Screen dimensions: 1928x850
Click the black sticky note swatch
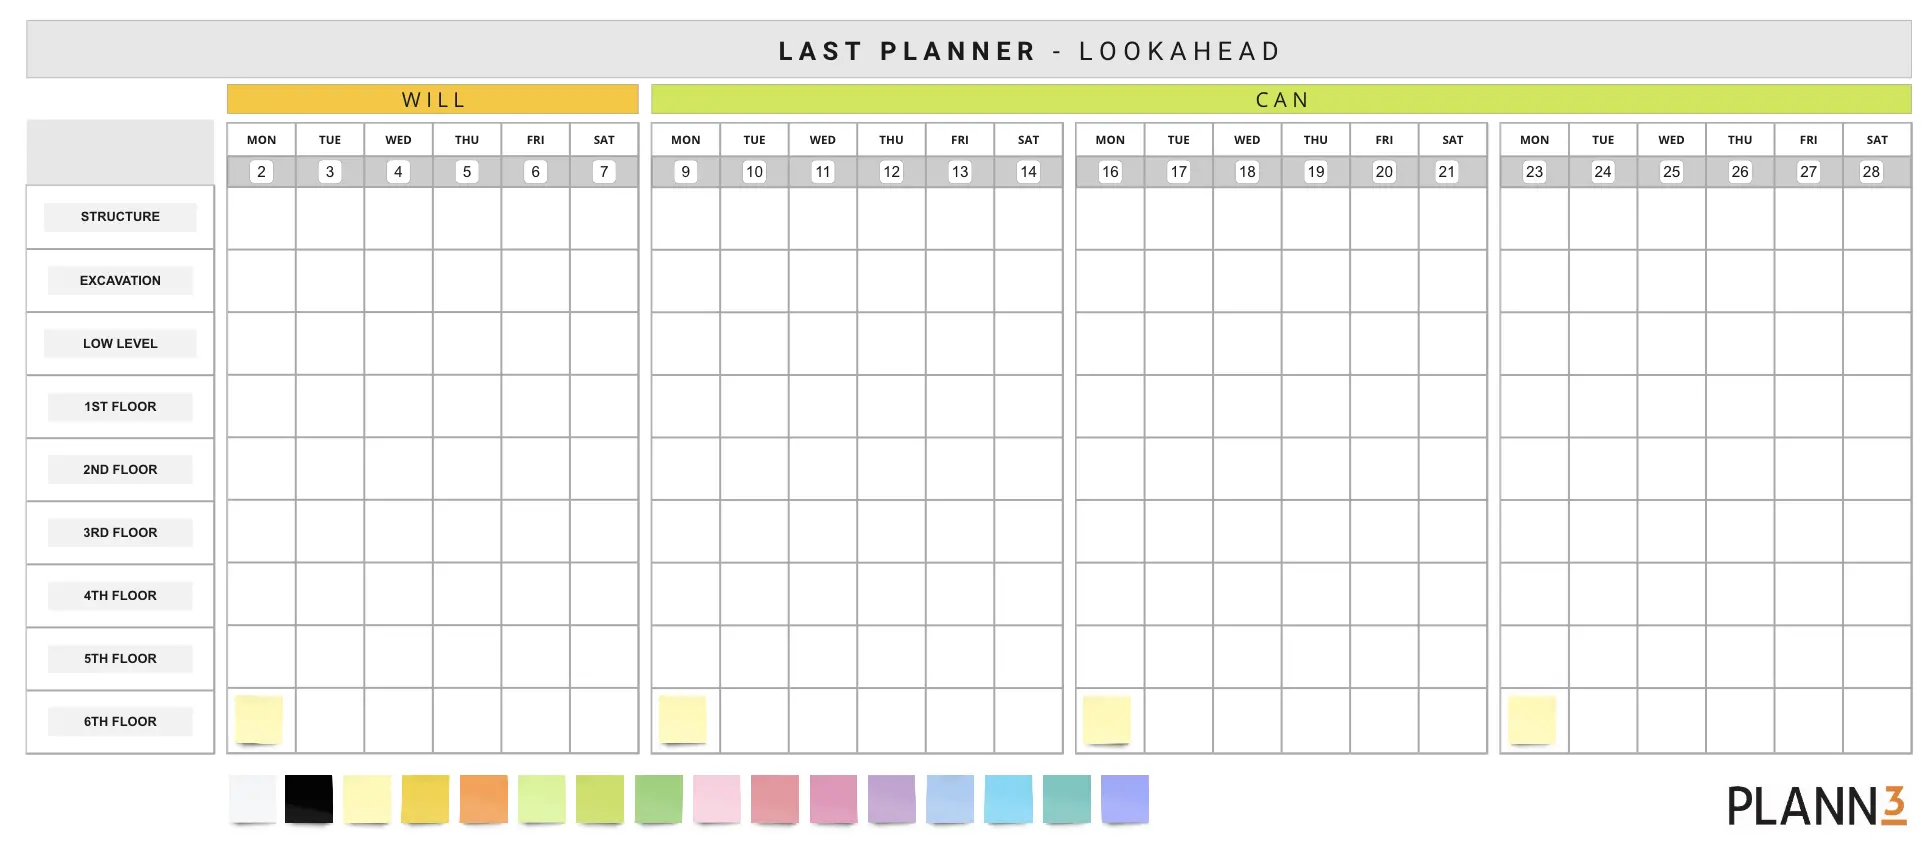pos(308,799)
